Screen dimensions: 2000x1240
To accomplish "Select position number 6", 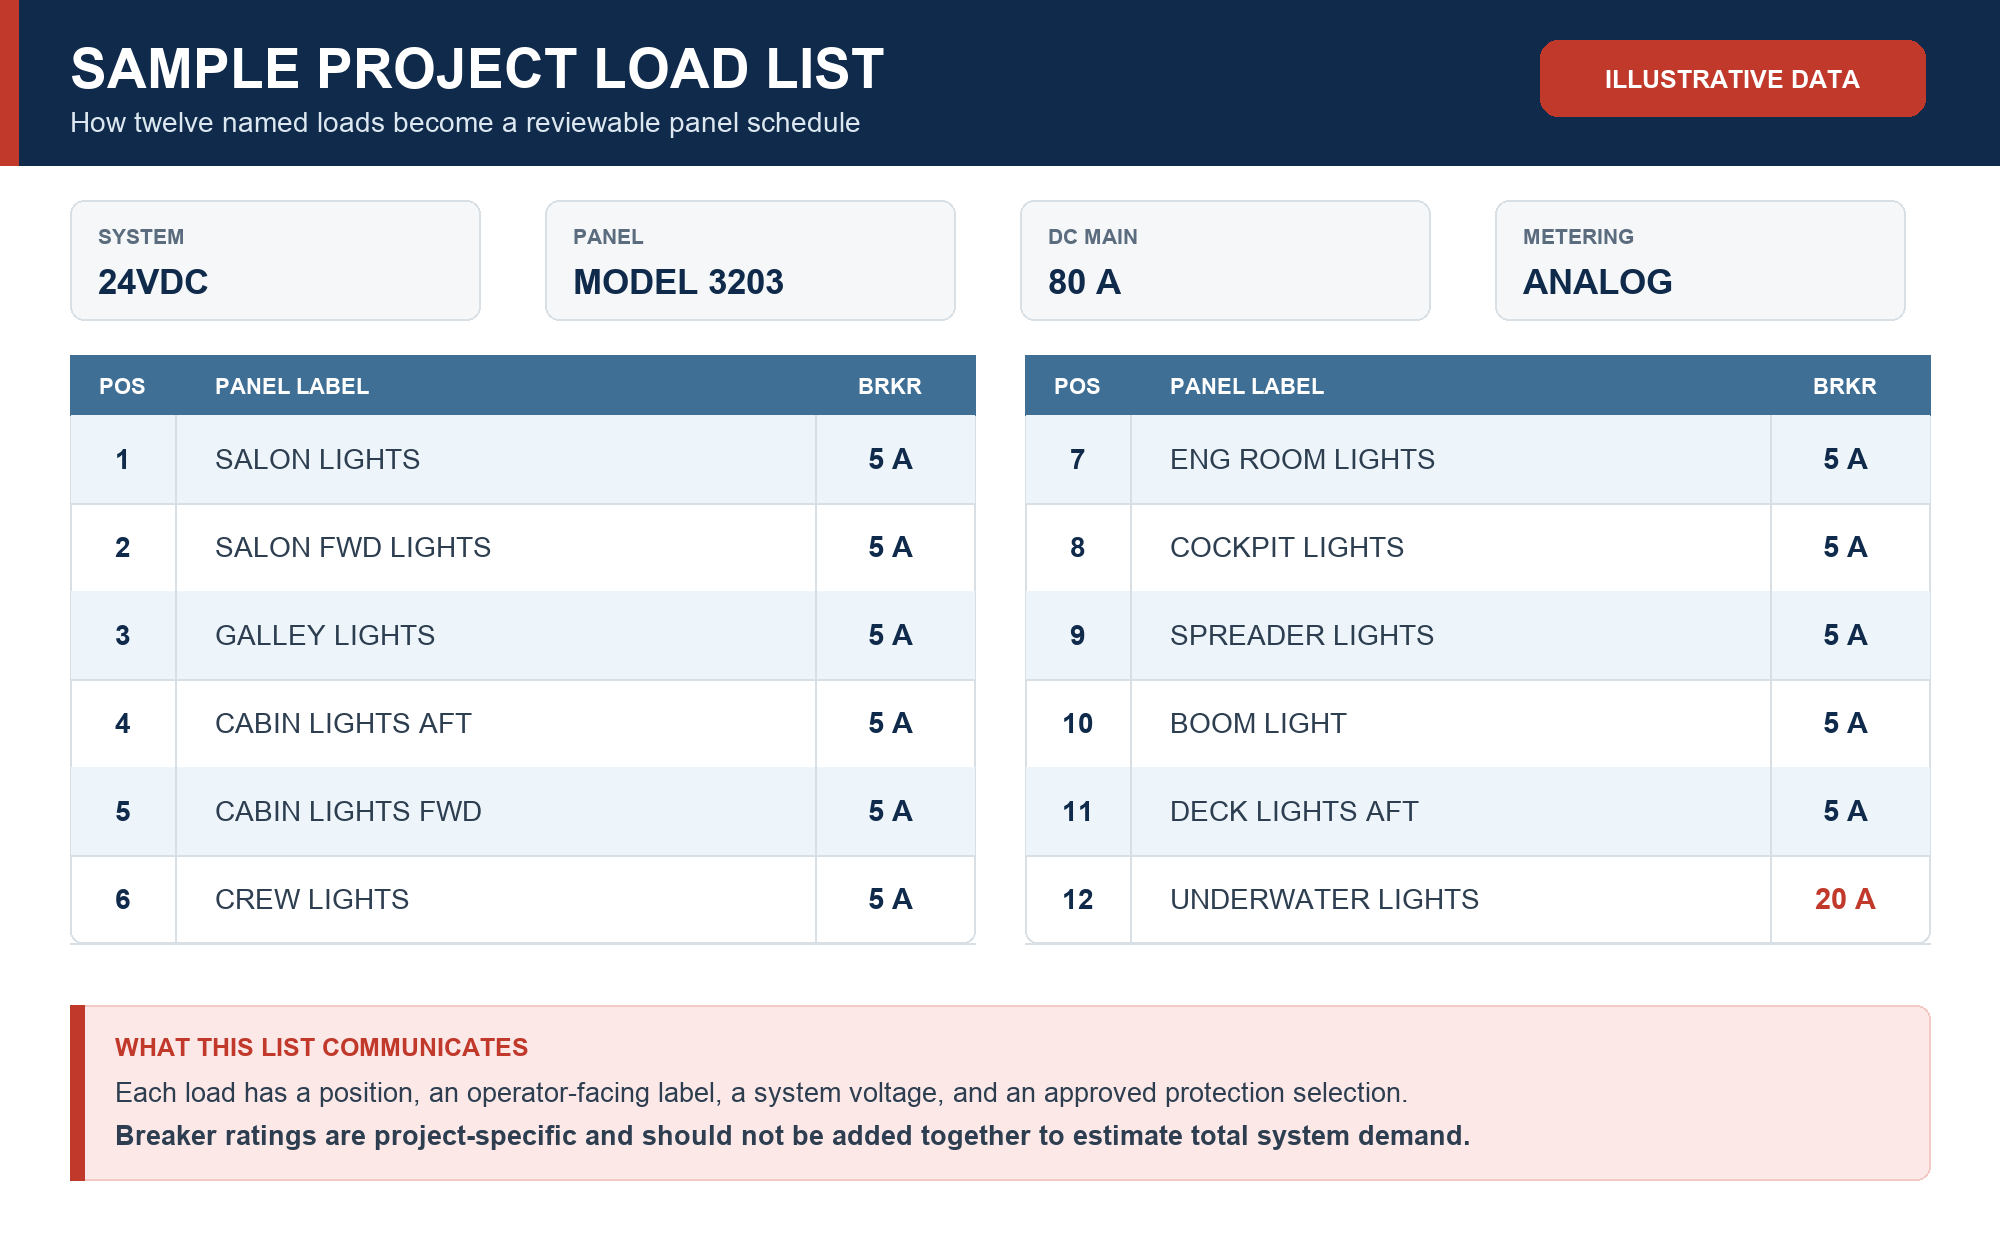I will coord(122,899).
